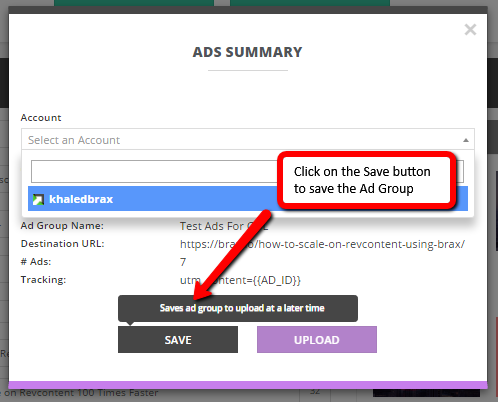Viewport: 498px width, 402px height.
Task: Close the Ads Summary dialog
Action: [x=470, y=30]
